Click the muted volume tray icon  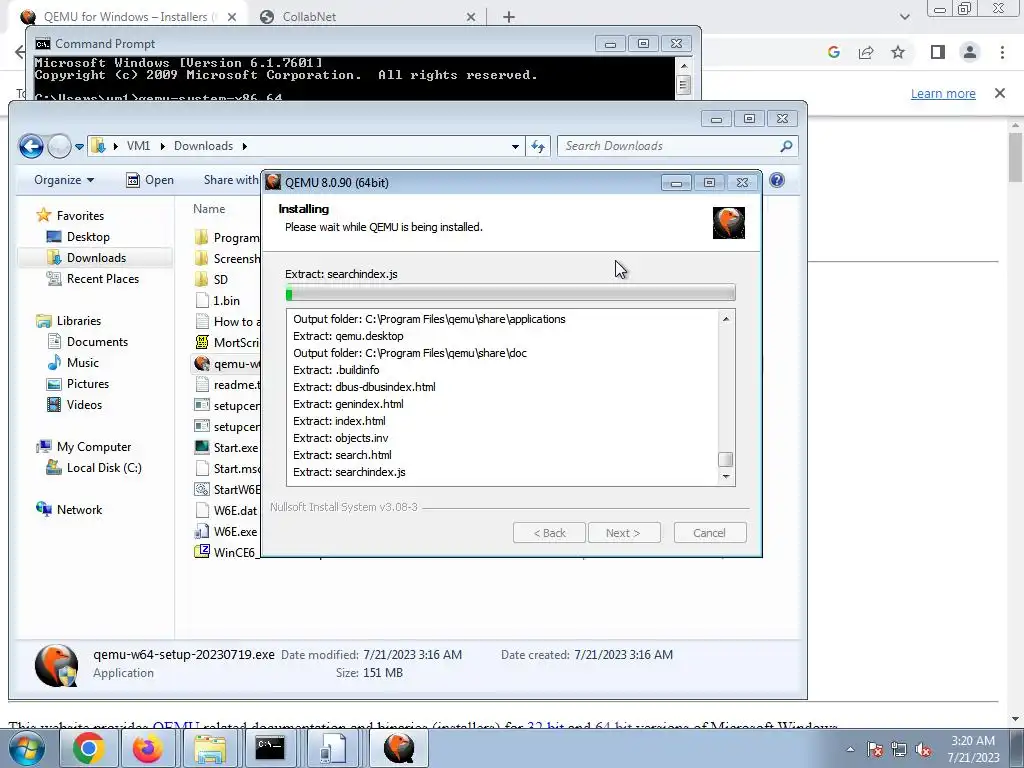(x=923, y=749)
